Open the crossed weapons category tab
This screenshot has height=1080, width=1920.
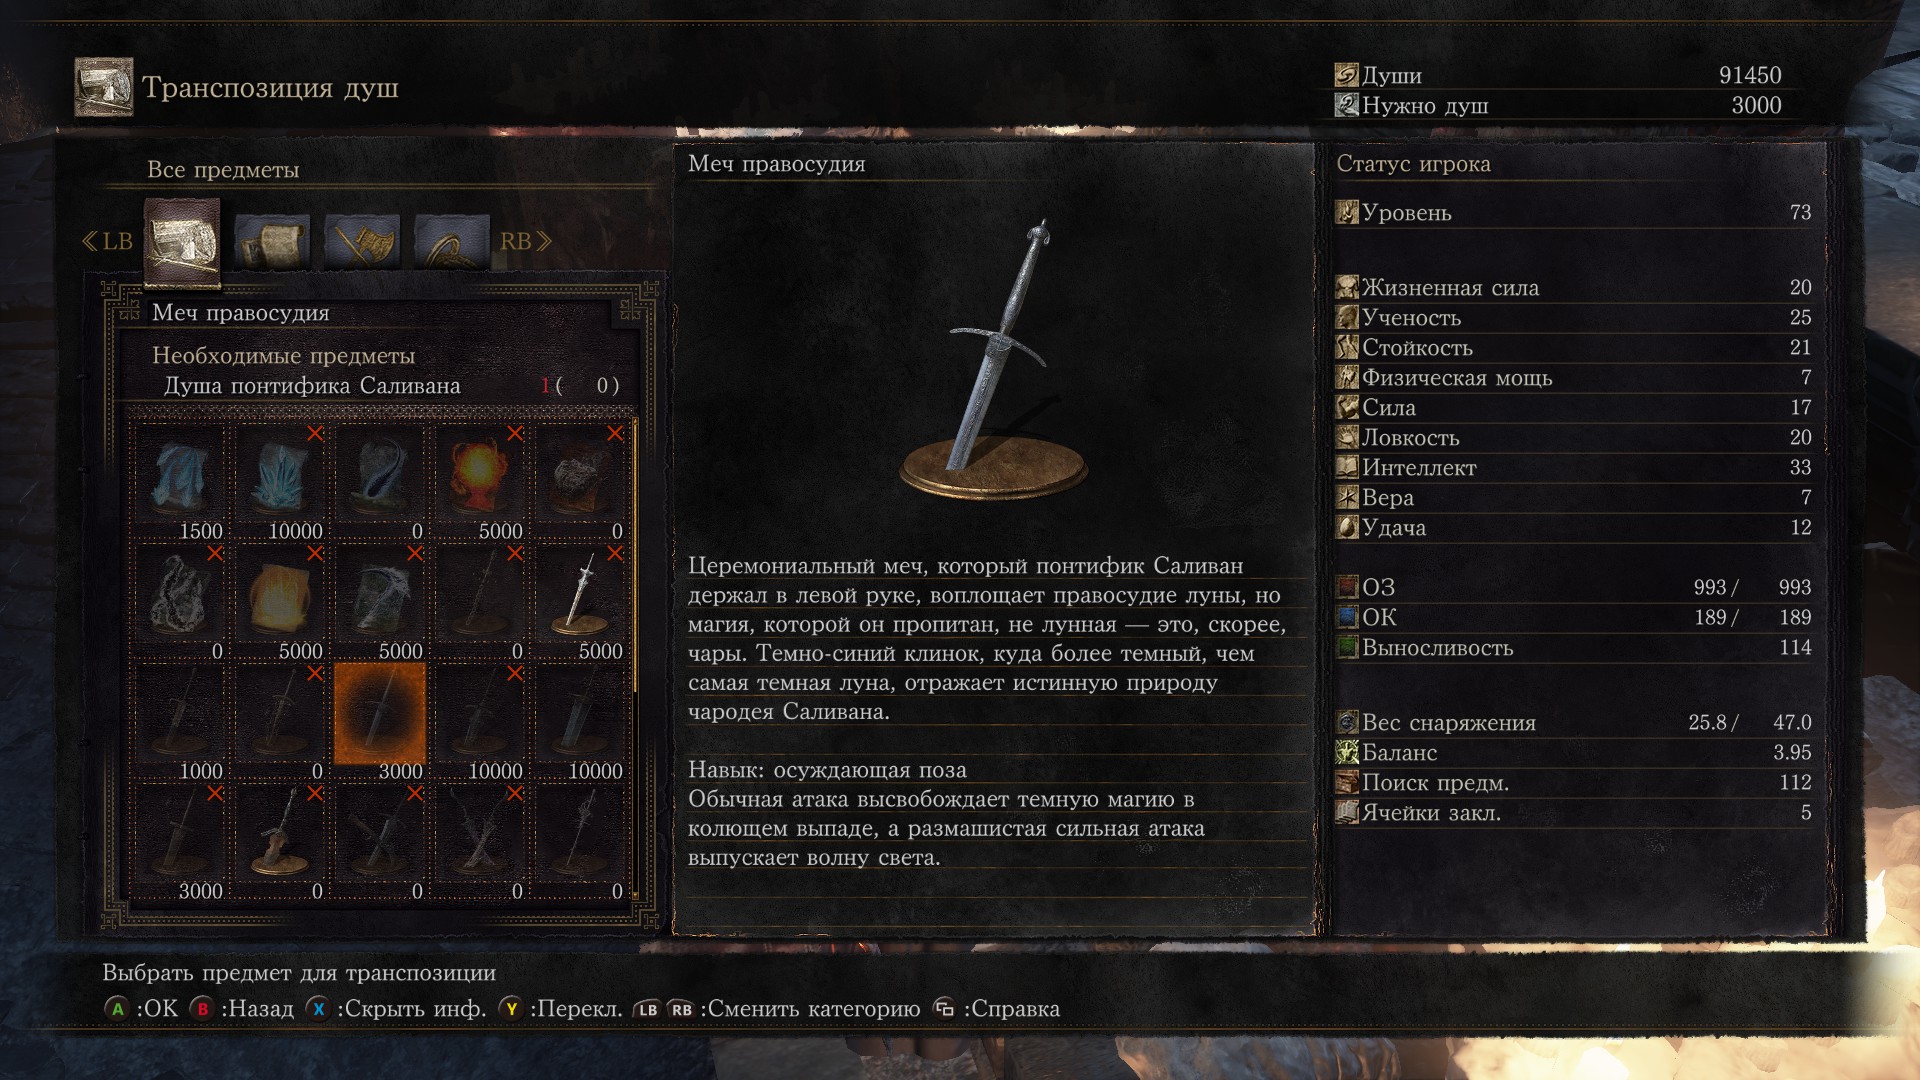[x=362, y=242]
